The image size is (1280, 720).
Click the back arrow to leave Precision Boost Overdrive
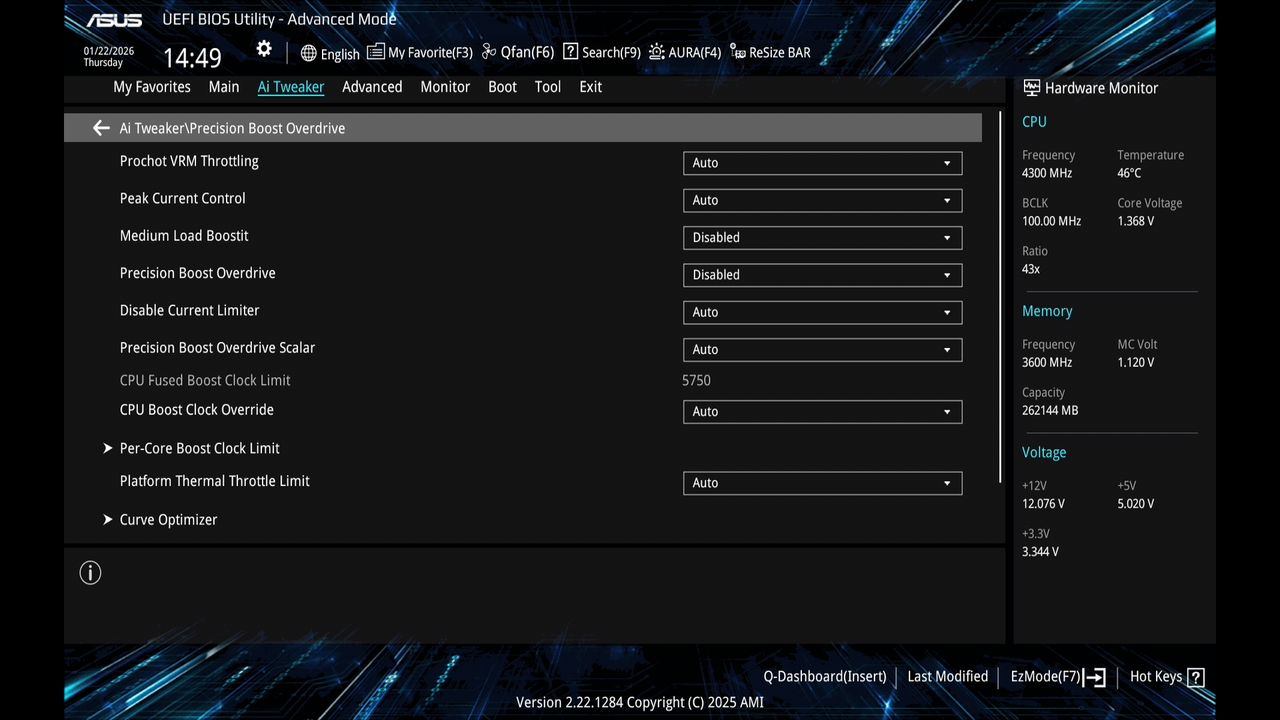coord(100,127)
